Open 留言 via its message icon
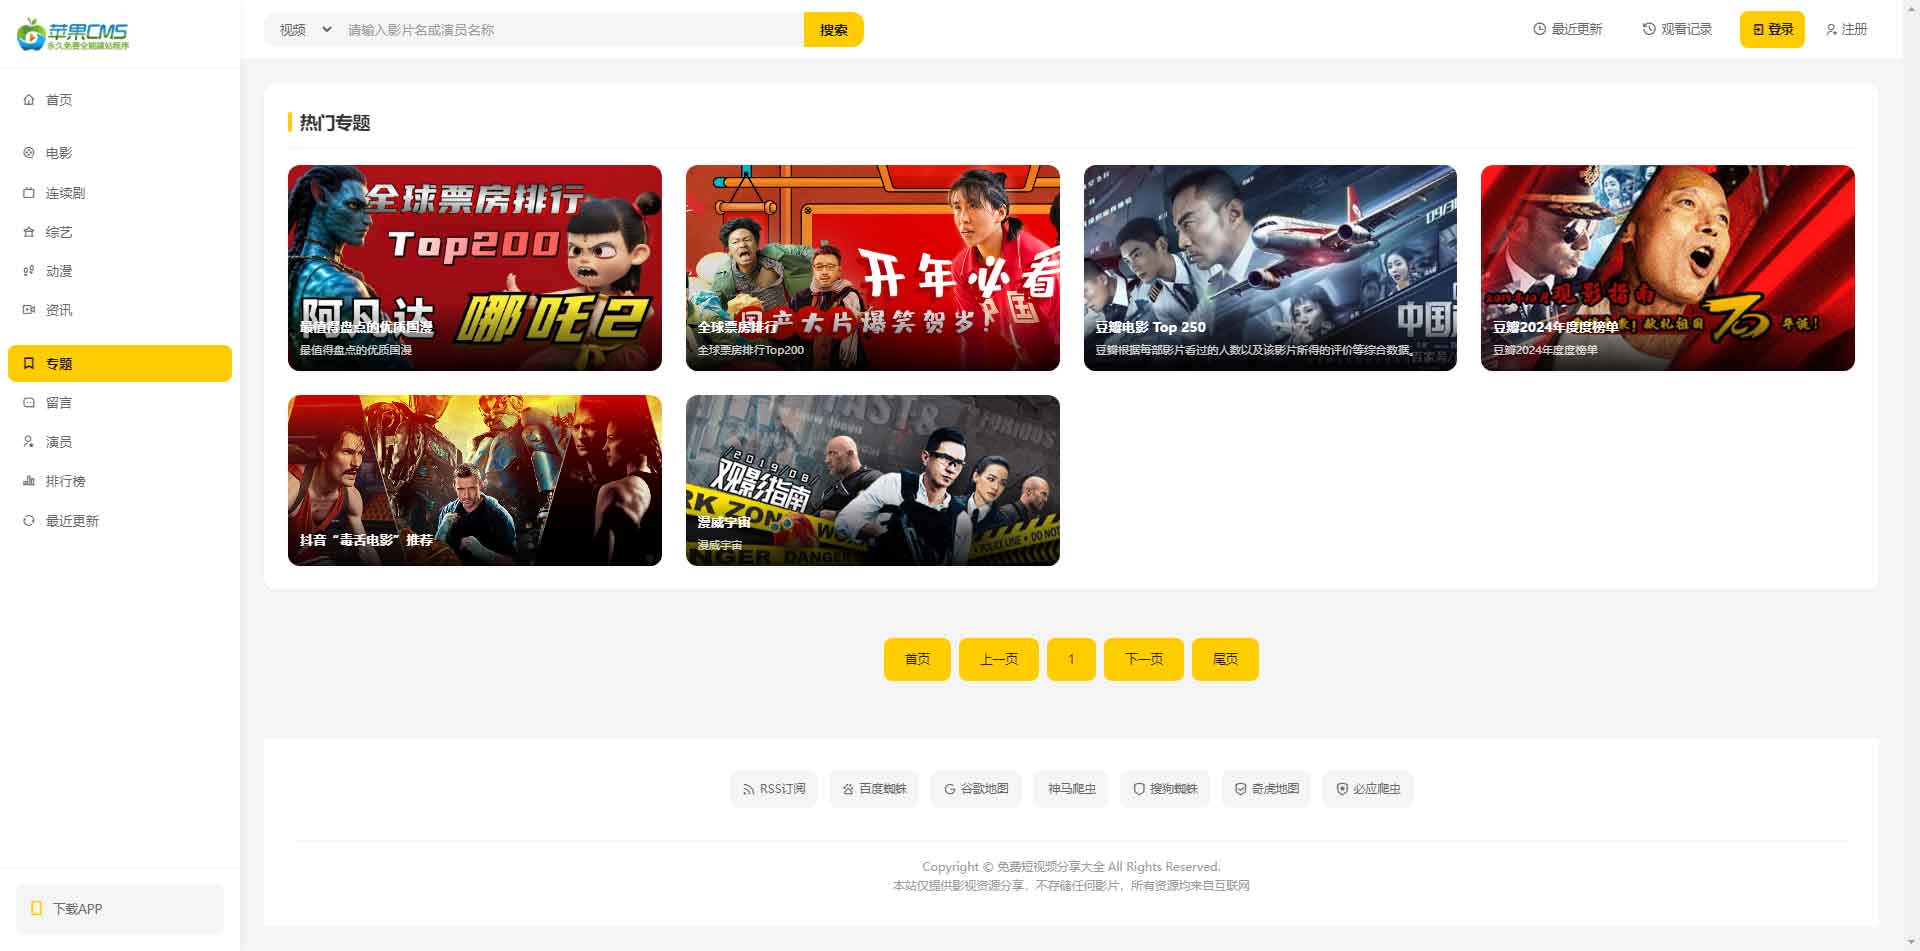 (29, 403)
